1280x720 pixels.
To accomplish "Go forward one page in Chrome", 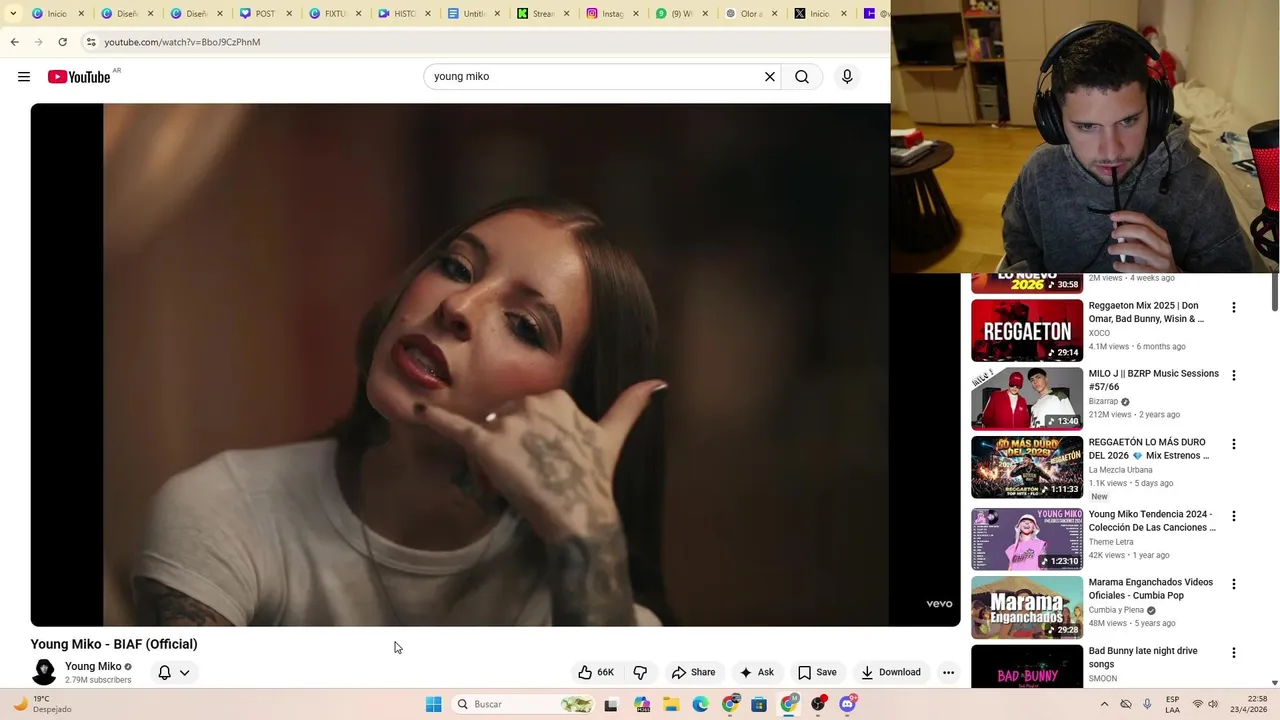I will point(39,42).
